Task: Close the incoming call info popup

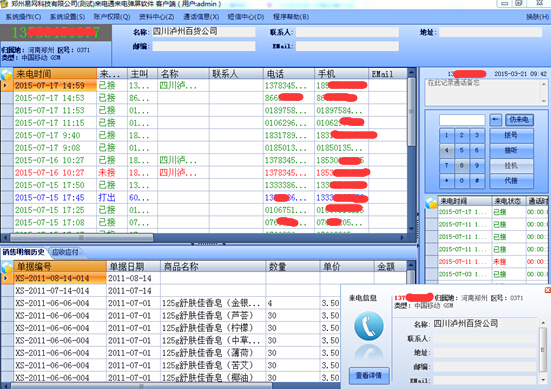Action: tap(547, 290)
